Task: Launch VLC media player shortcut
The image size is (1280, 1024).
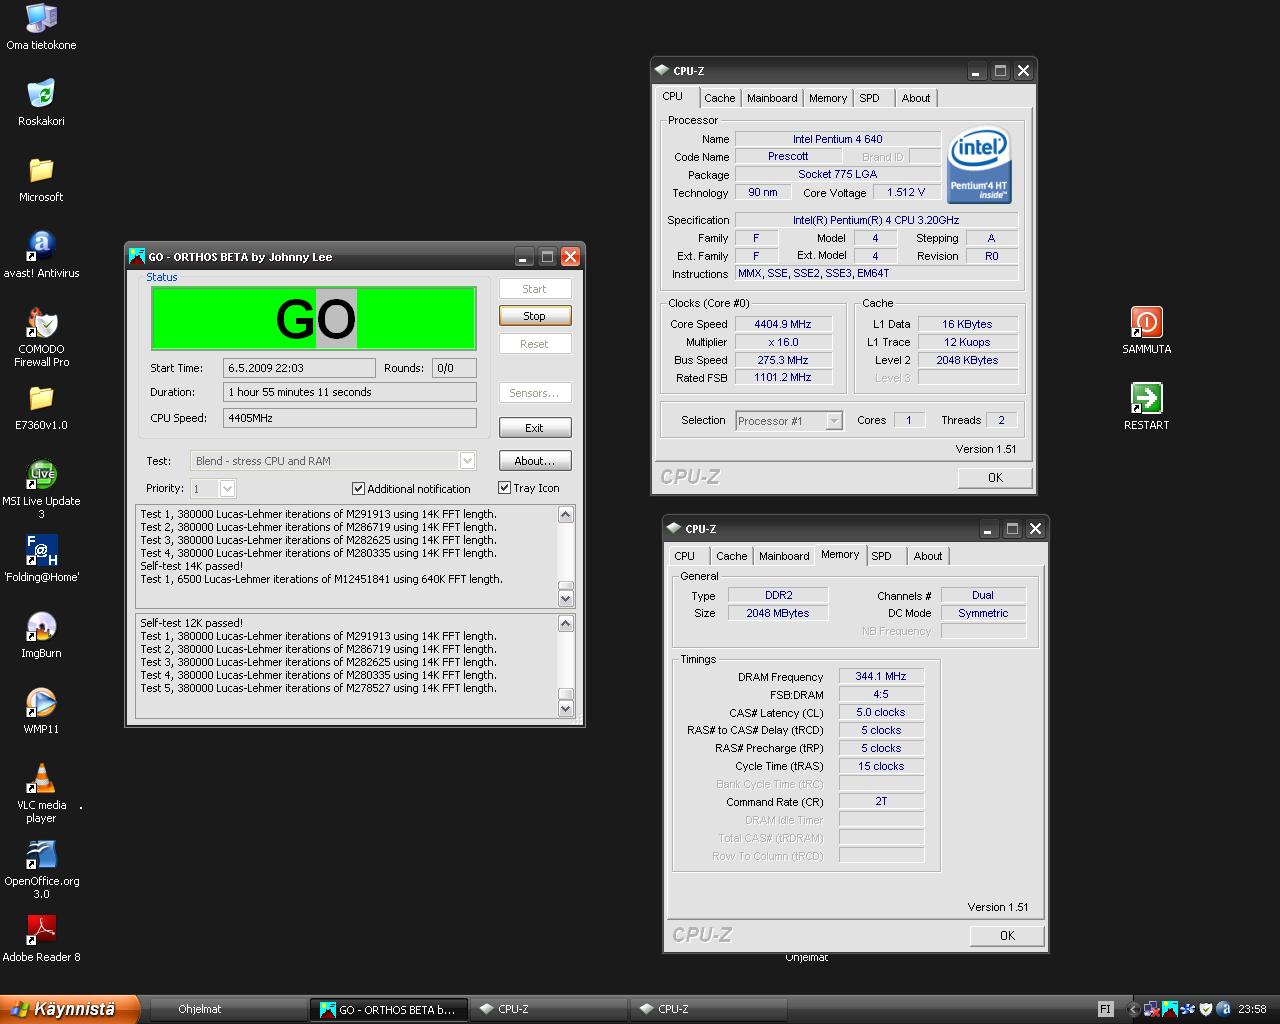Action: 41,793
